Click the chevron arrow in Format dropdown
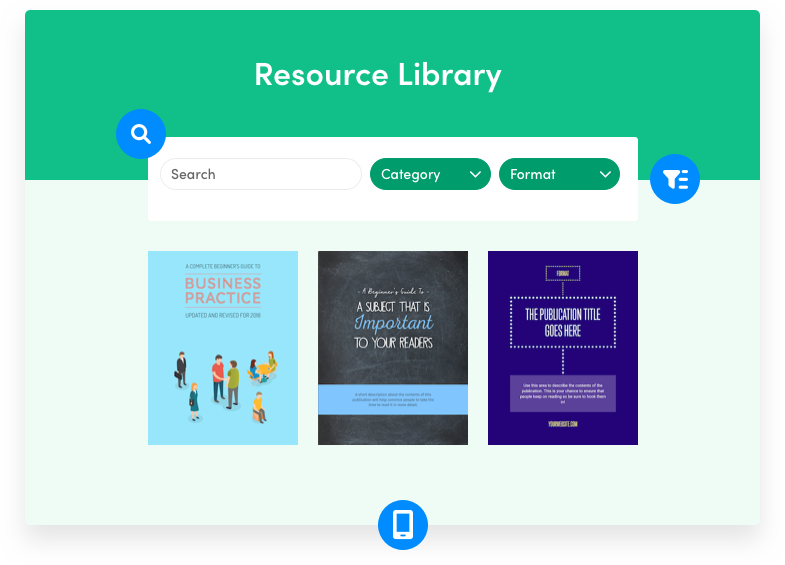The width and height of the screenshot is (785, 565). pos(605,174)
